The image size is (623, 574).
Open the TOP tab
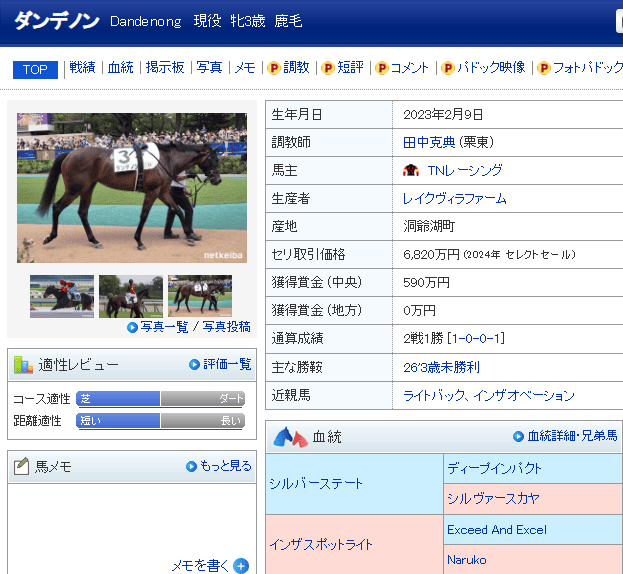35,70
